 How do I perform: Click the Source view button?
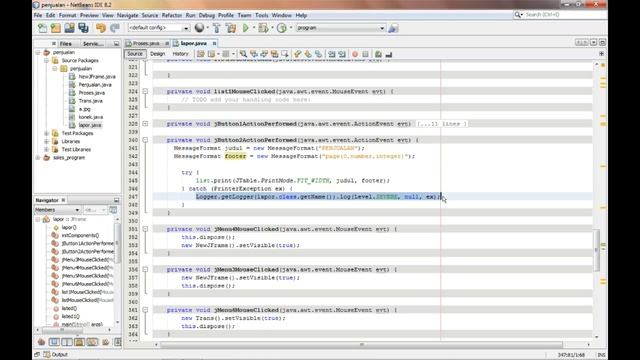tap(135, 54)
